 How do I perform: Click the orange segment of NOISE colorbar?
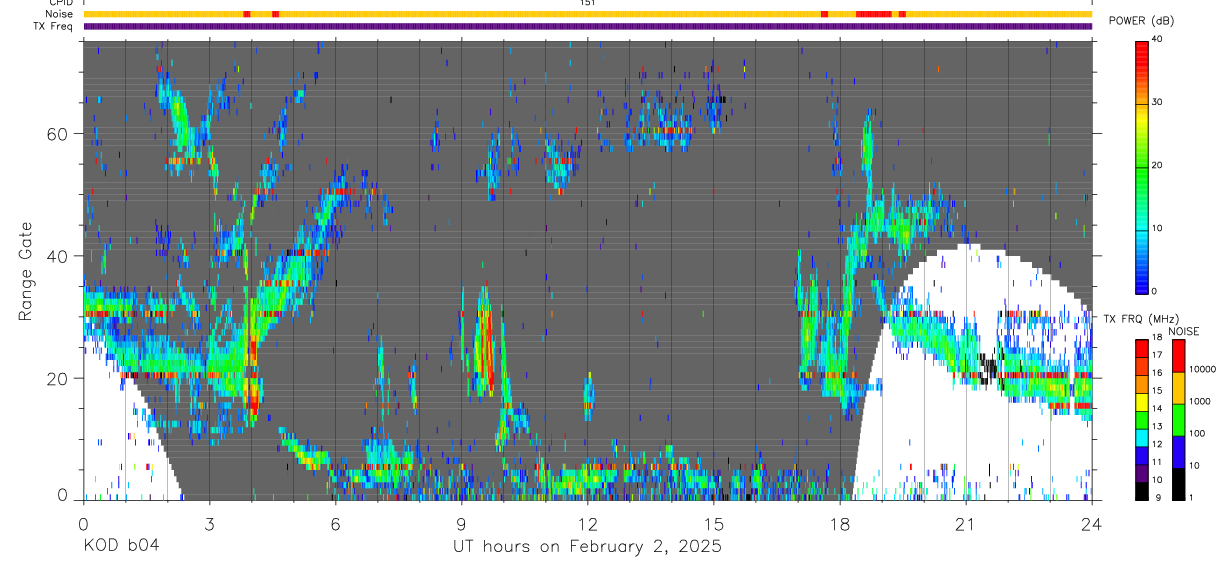1178,388
